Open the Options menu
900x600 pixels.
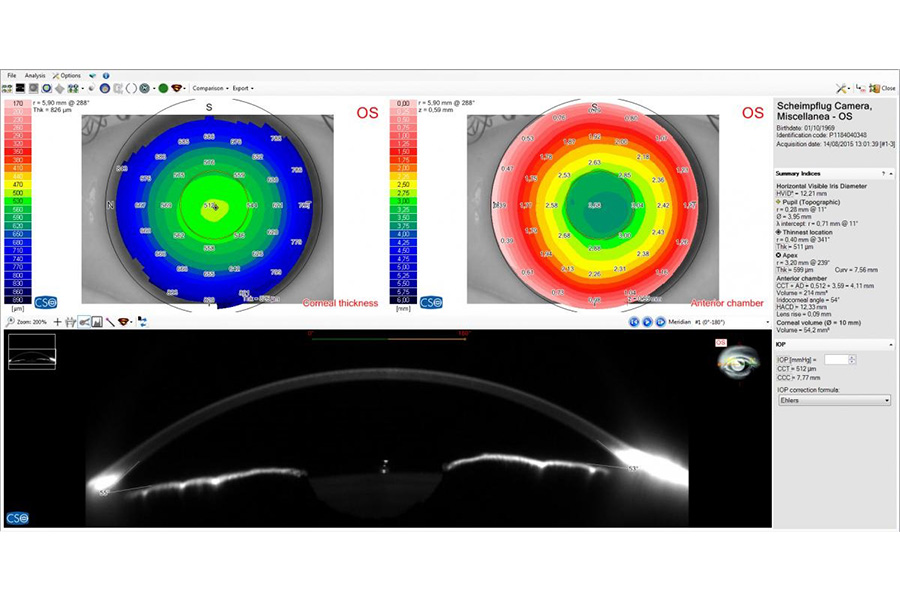click(x=67, y=75)
